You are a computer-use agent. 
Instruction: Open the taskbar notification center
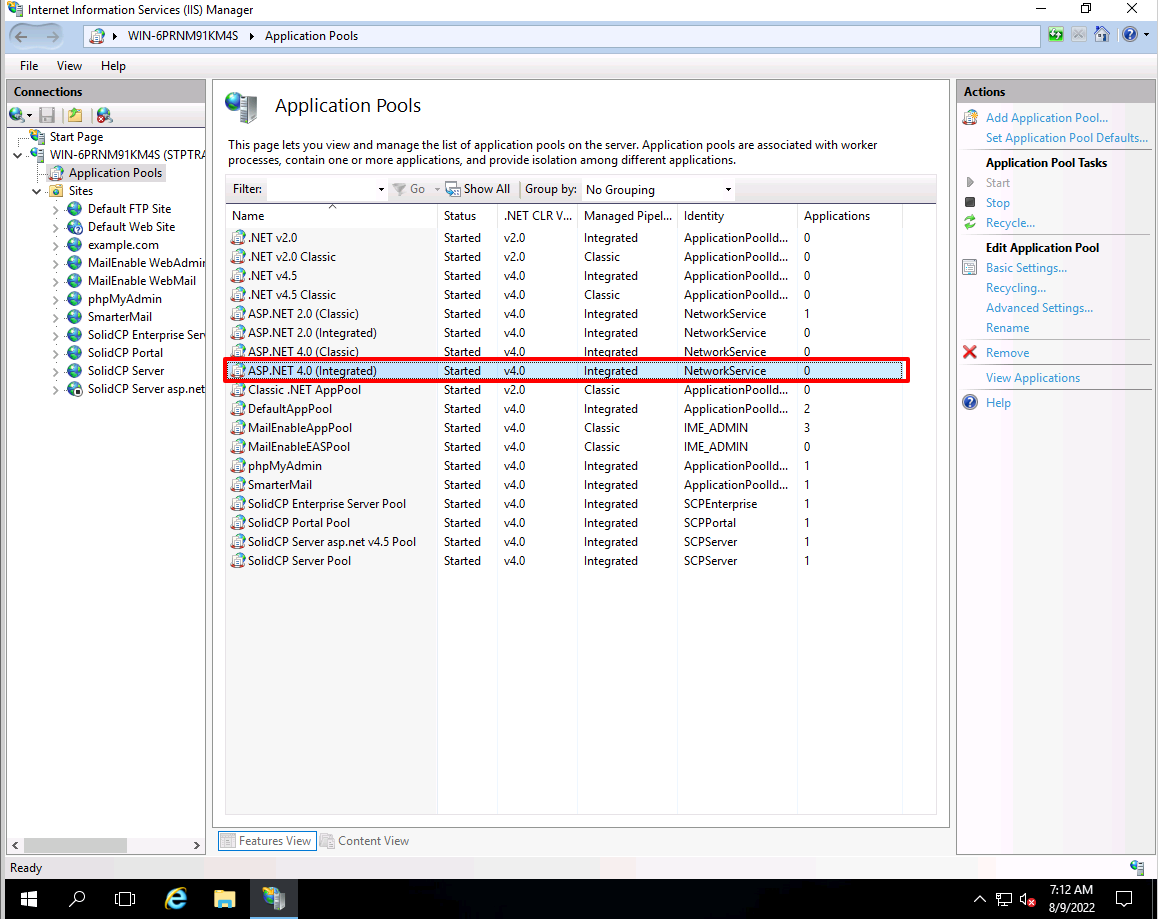[x=1124, y=899]
